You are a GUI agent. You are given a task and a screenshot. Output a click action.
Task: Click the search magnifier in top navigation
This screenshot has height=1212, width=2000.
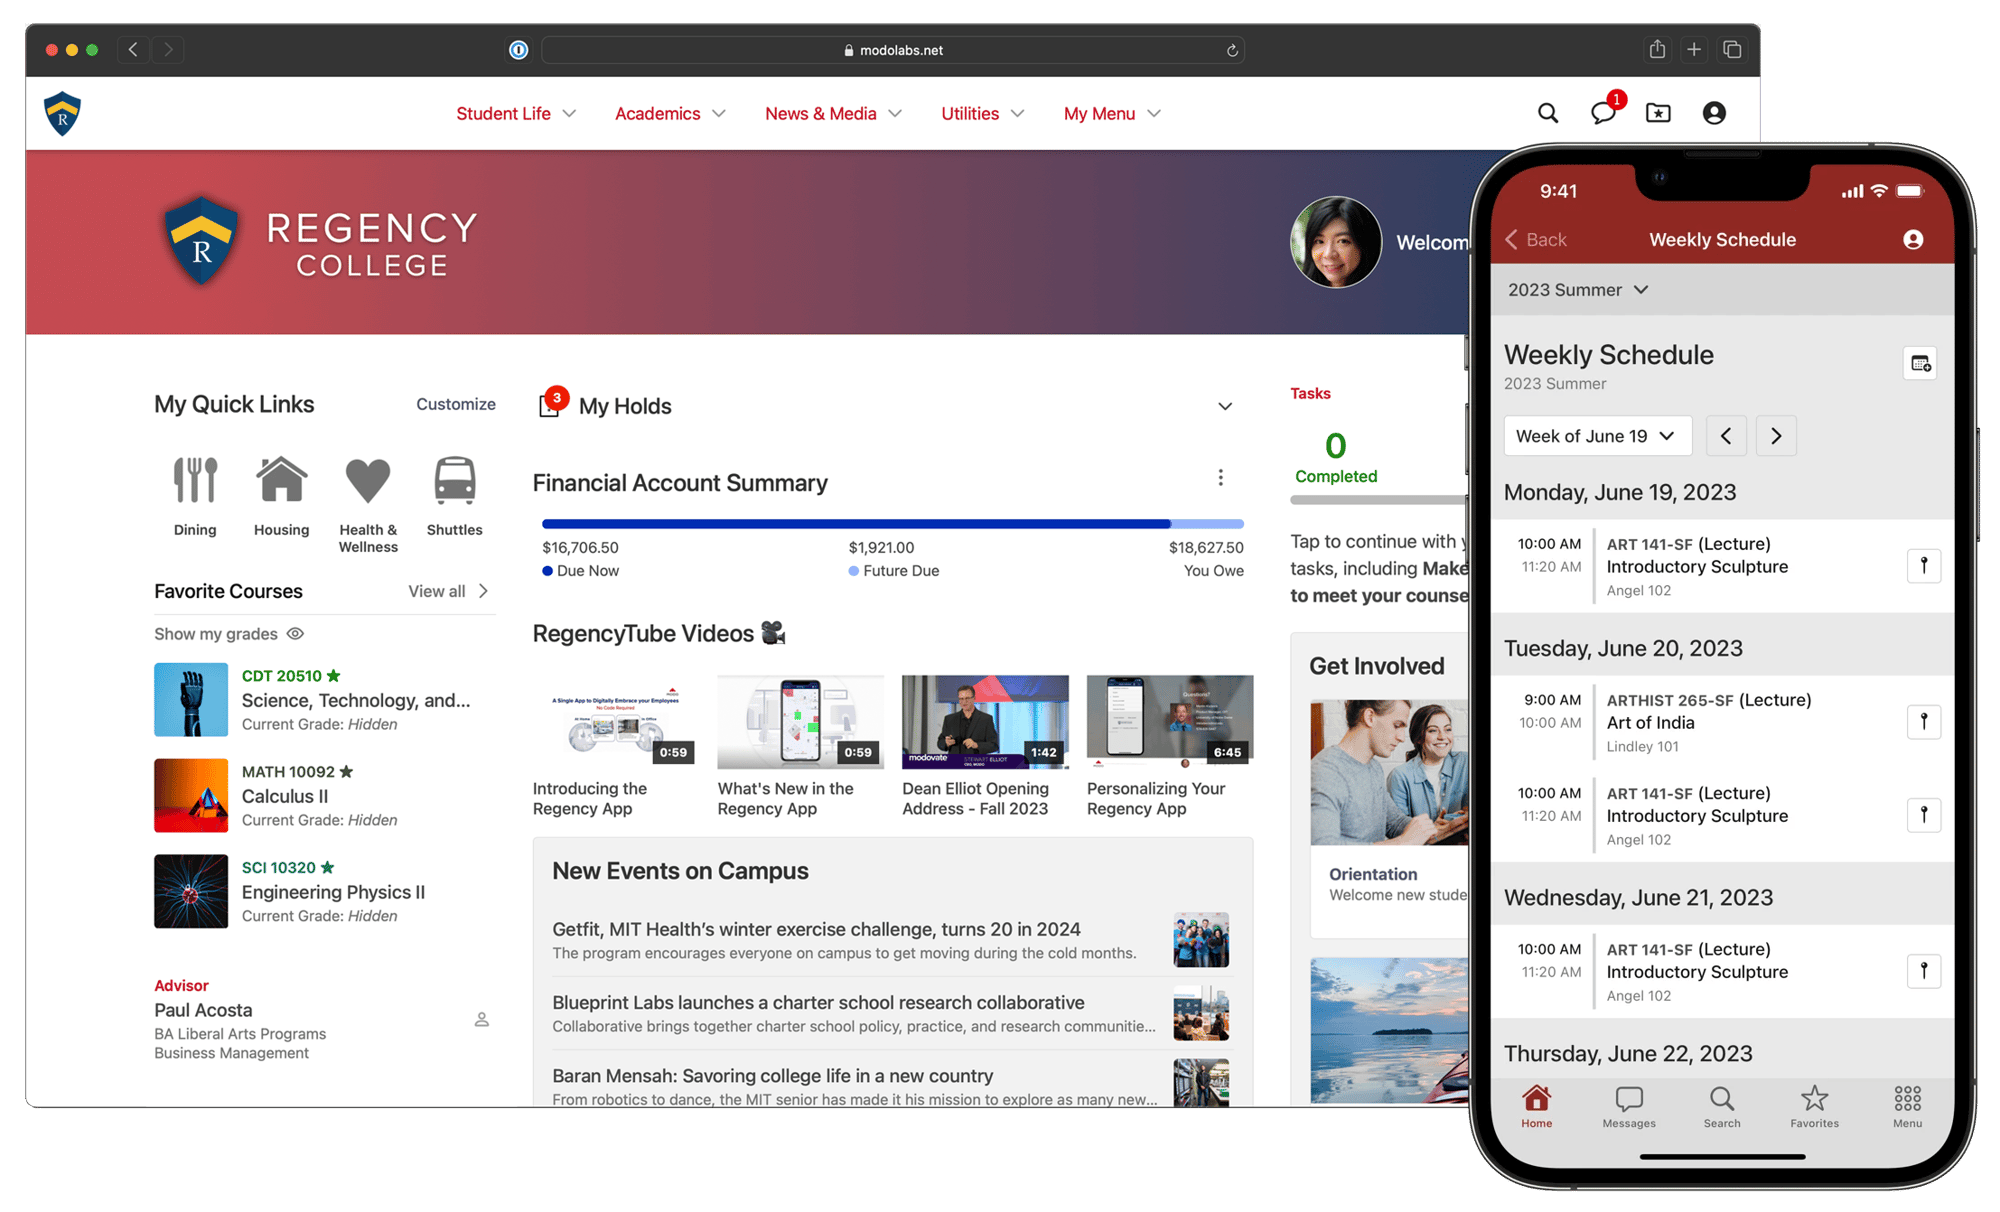pos(1547,113)
